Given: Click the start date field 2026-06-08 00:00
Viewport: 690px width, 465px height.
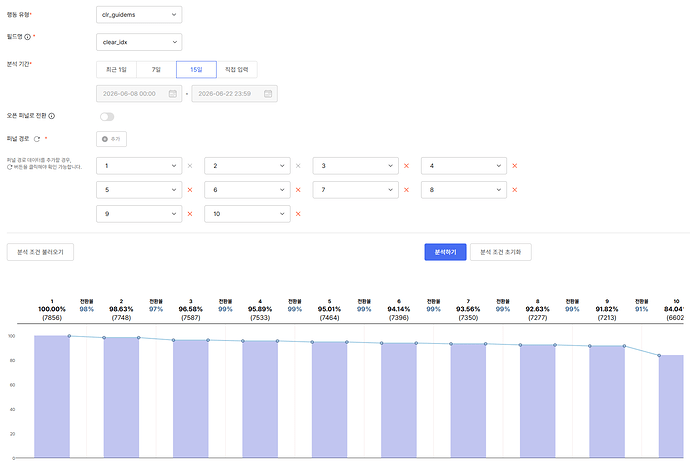Looking at the screenshot, I should click(139, 94).
